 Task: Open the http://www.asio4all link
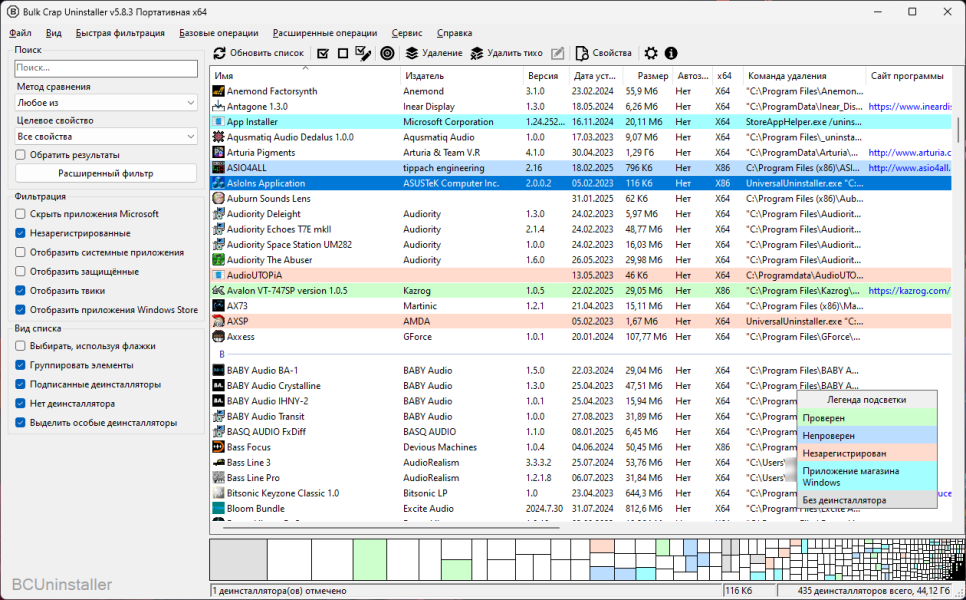coord(909,168)
